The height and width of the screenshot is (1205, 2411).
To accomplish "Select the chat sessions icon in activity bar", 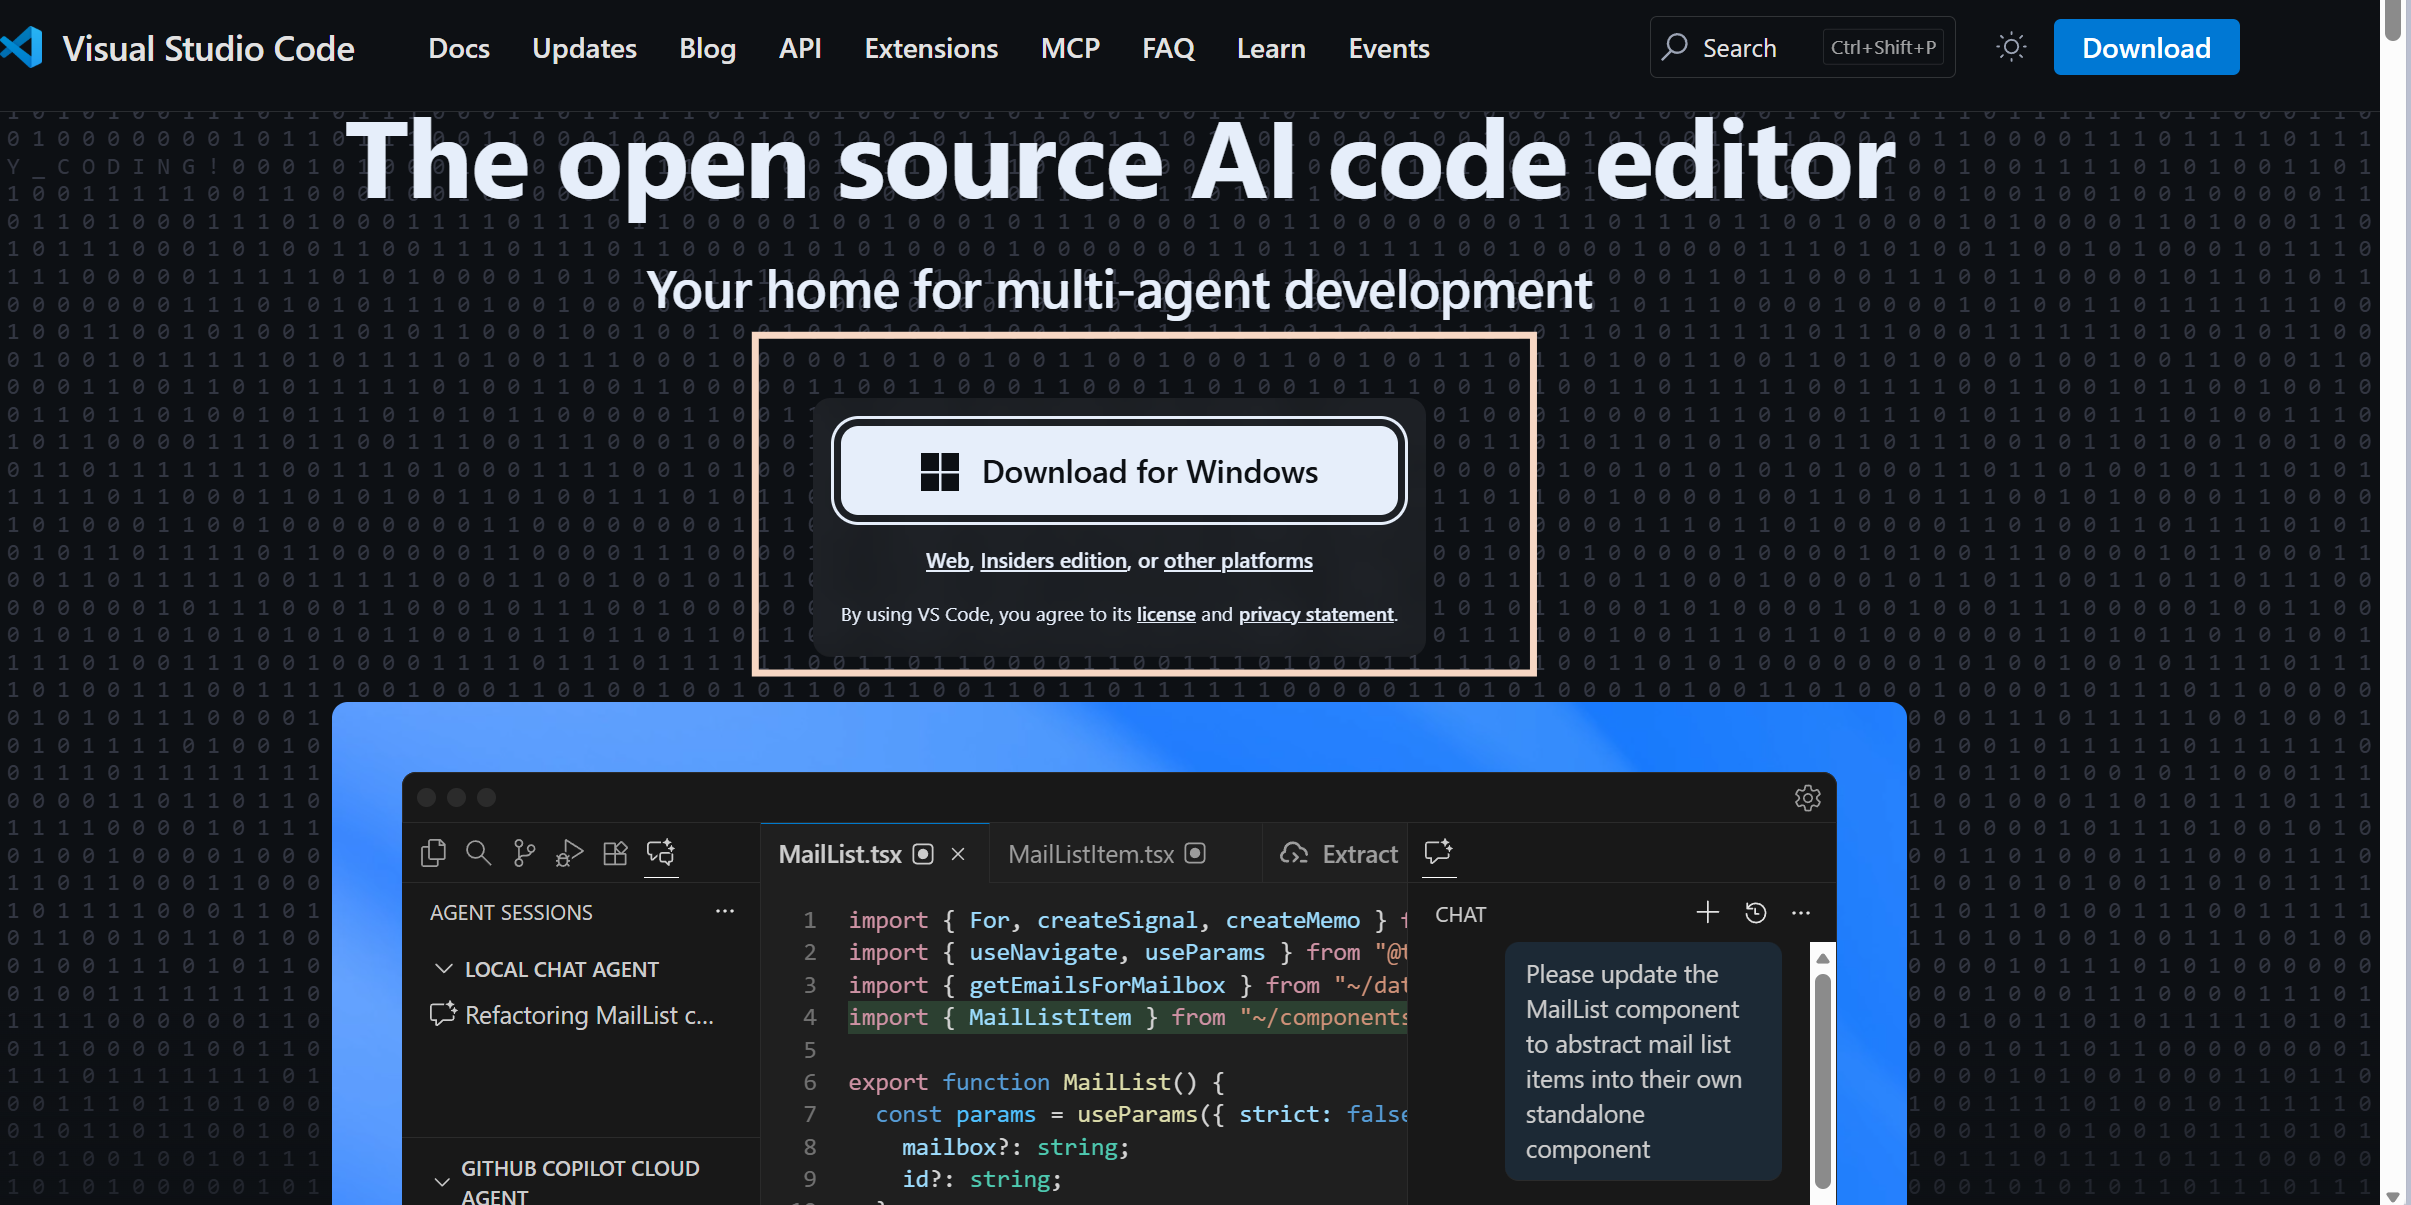I will 661,853.
